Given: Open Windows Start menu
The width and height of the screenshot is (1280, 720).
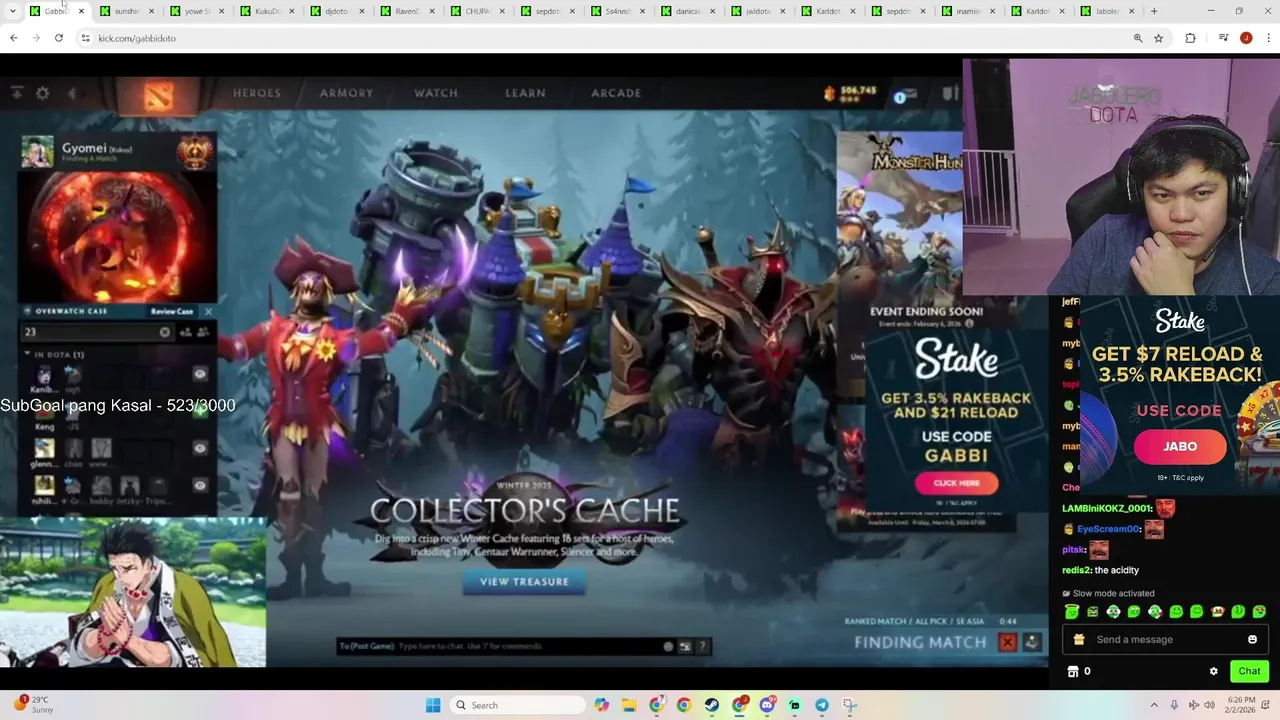Looking at the screenshot, I should (433, 705).
